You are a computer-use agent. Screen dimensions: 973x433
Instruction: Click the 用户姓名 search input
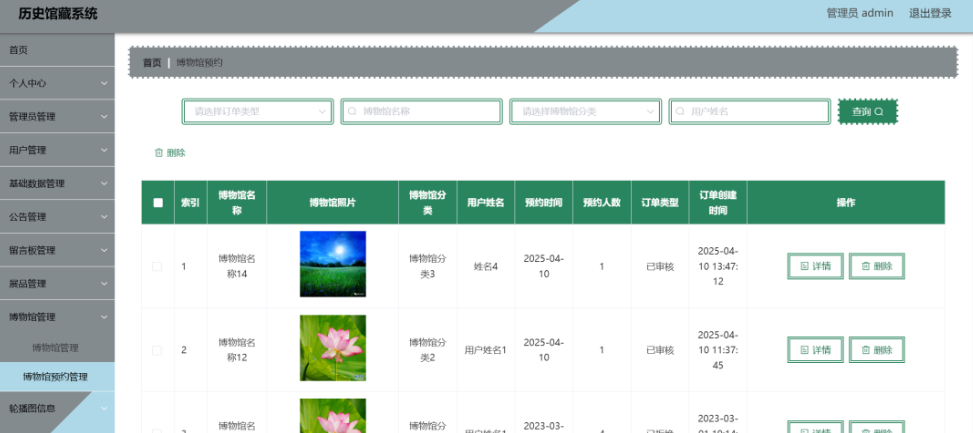pos(749,112)
